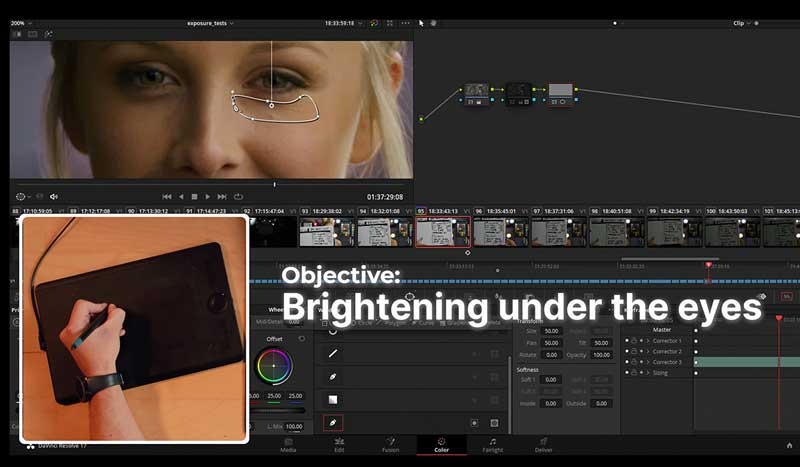Edit the Inside softness field
800x467 pixels.
coord(551,403)
